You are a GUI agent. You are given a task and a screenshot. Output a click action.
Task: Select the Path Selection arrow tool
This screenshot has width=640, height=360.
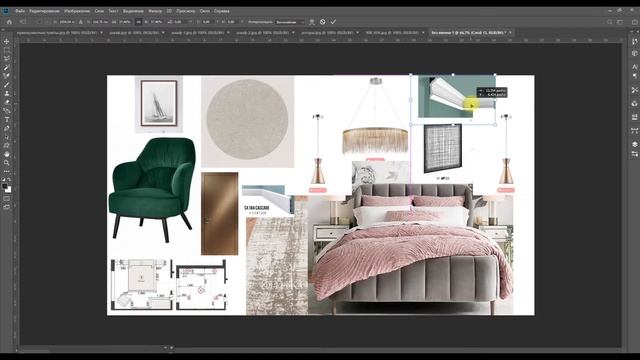click(x=7, y=137)
